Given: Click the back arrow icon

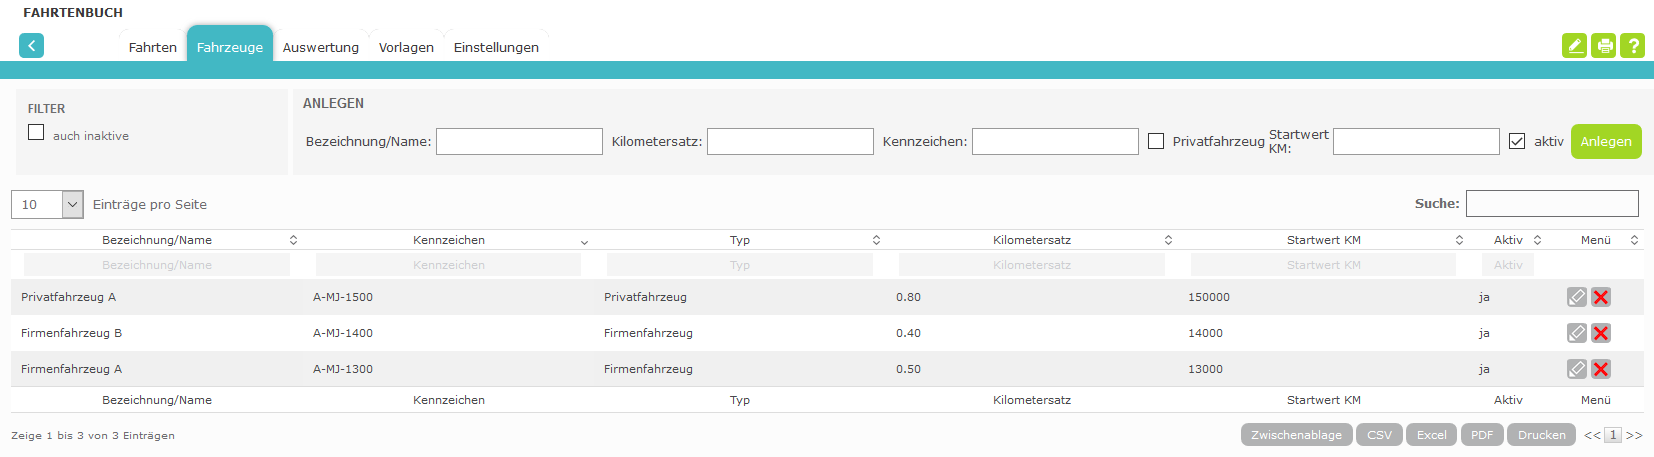Looking at the screenshot, I should [31, 46].
